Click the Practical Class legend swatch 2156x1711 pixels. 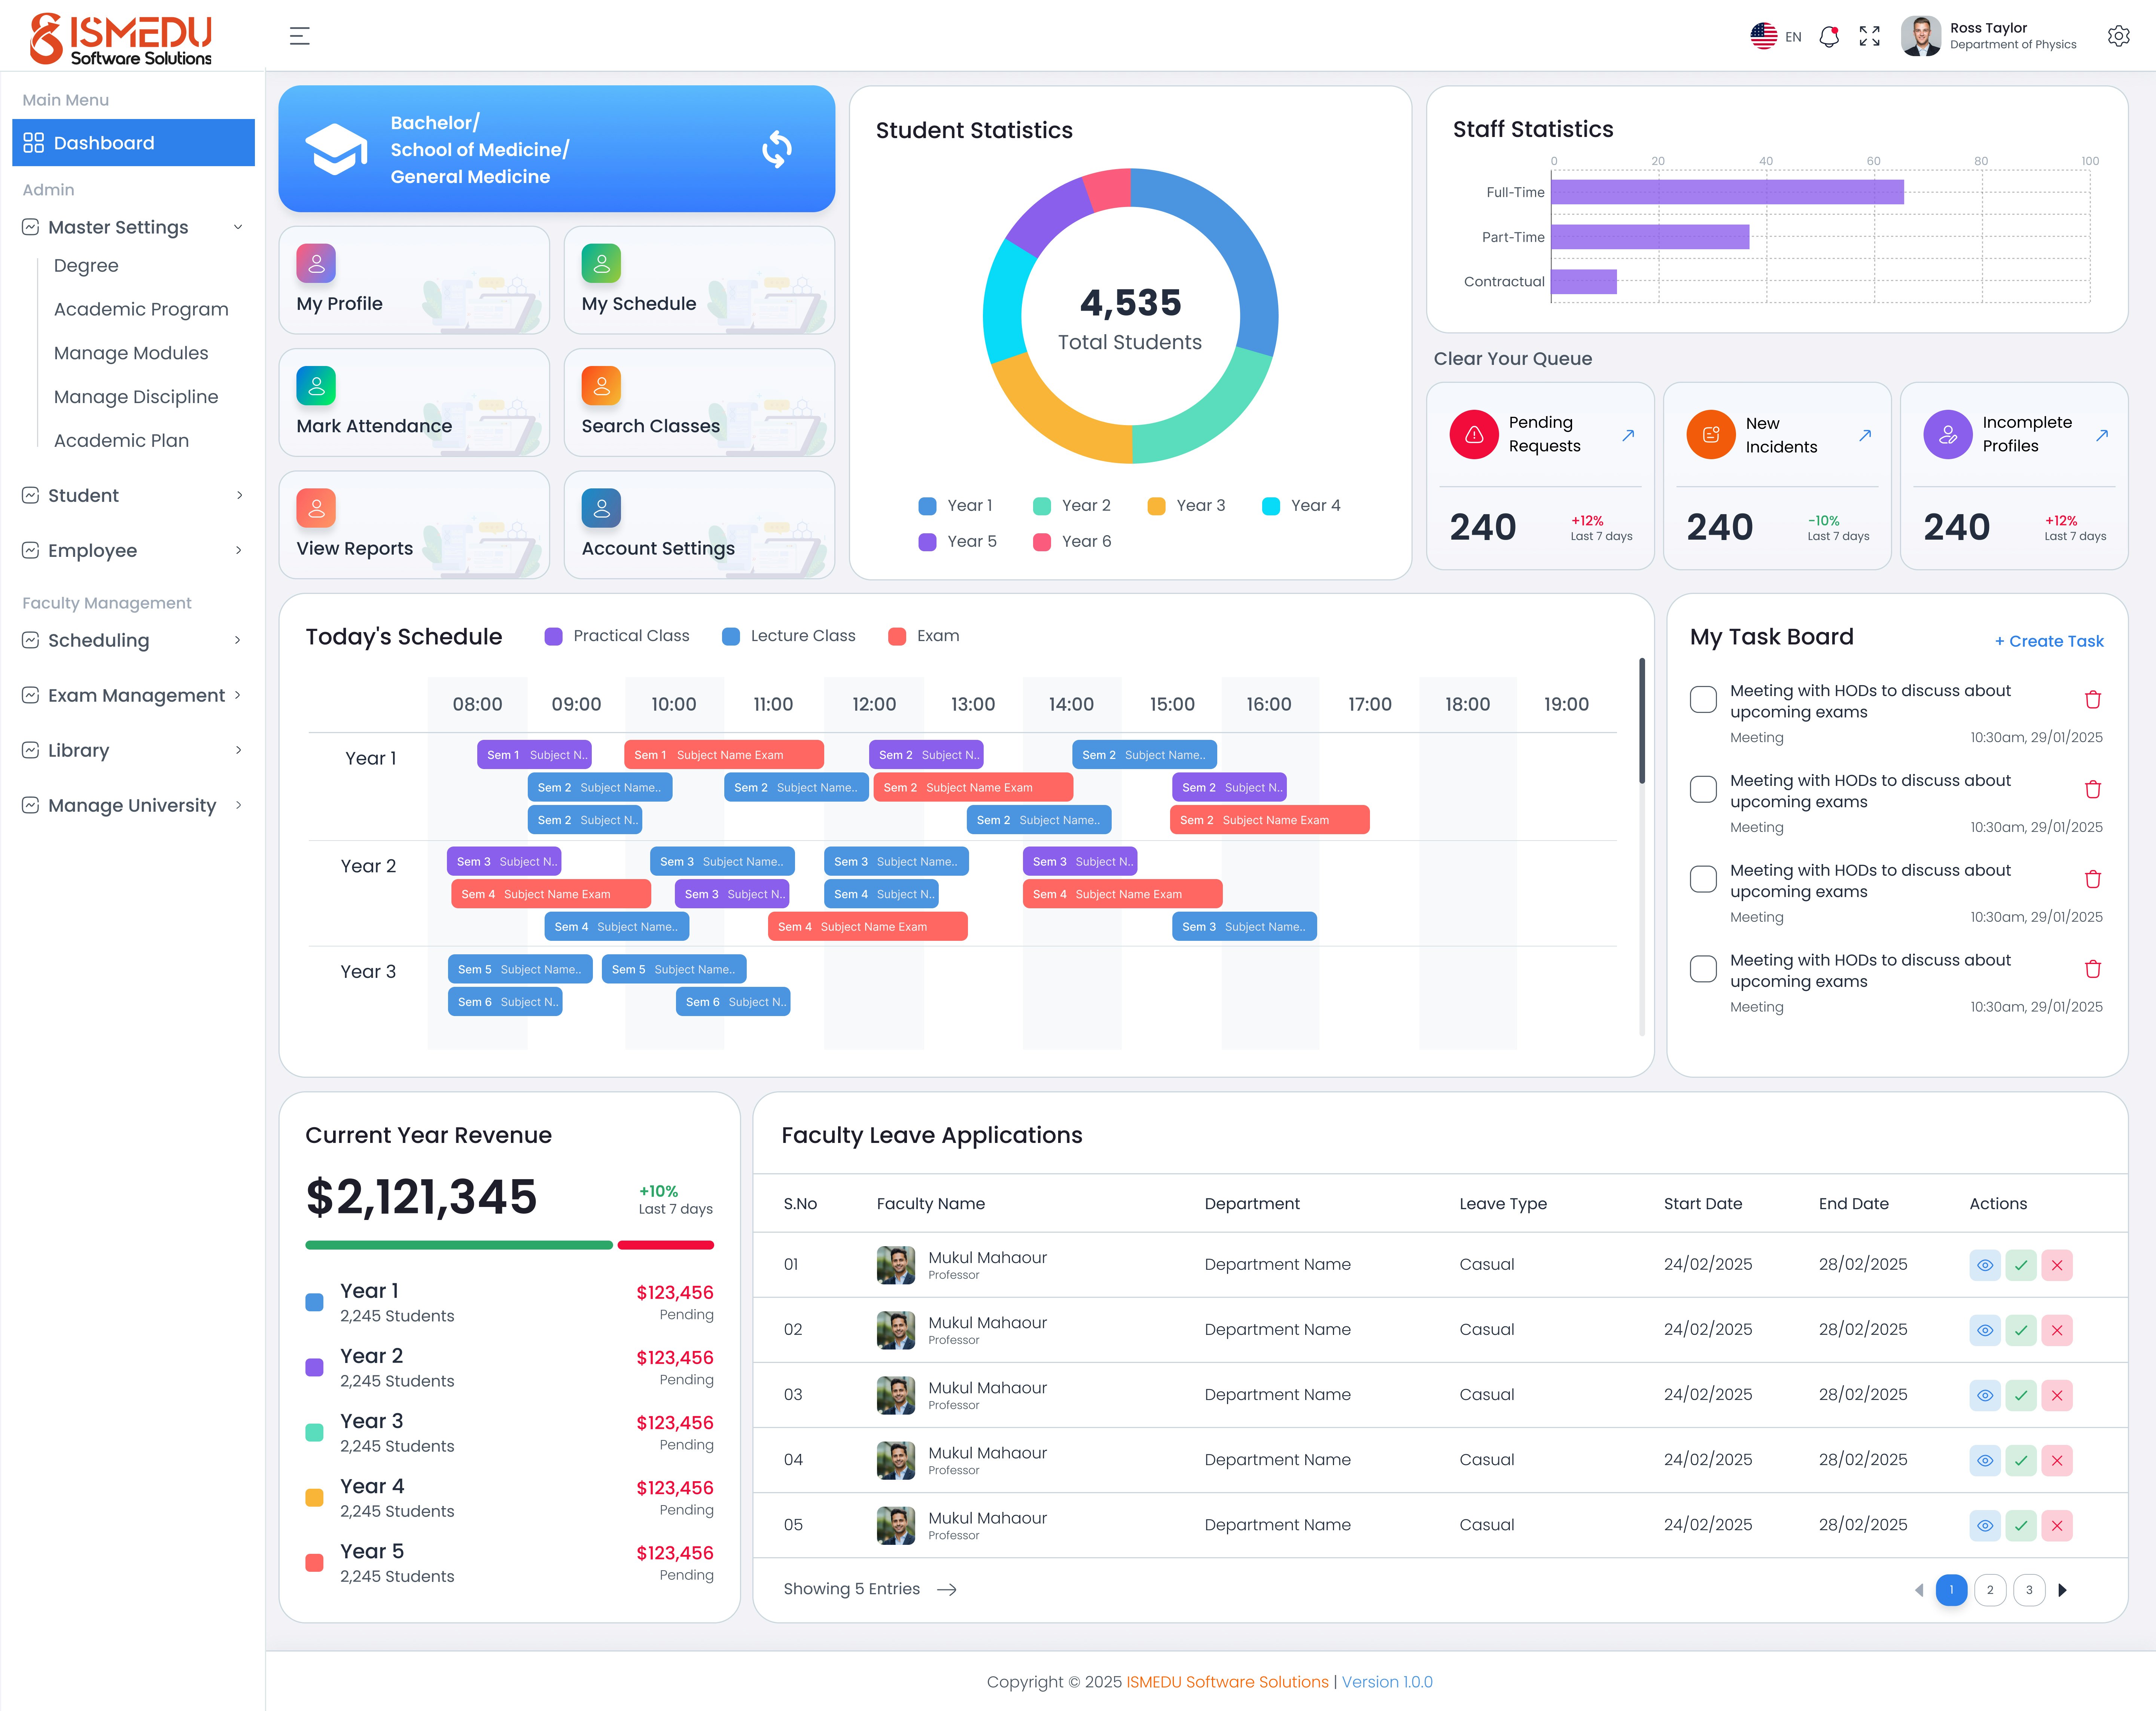pyautogui.click(x=553, y=636)
